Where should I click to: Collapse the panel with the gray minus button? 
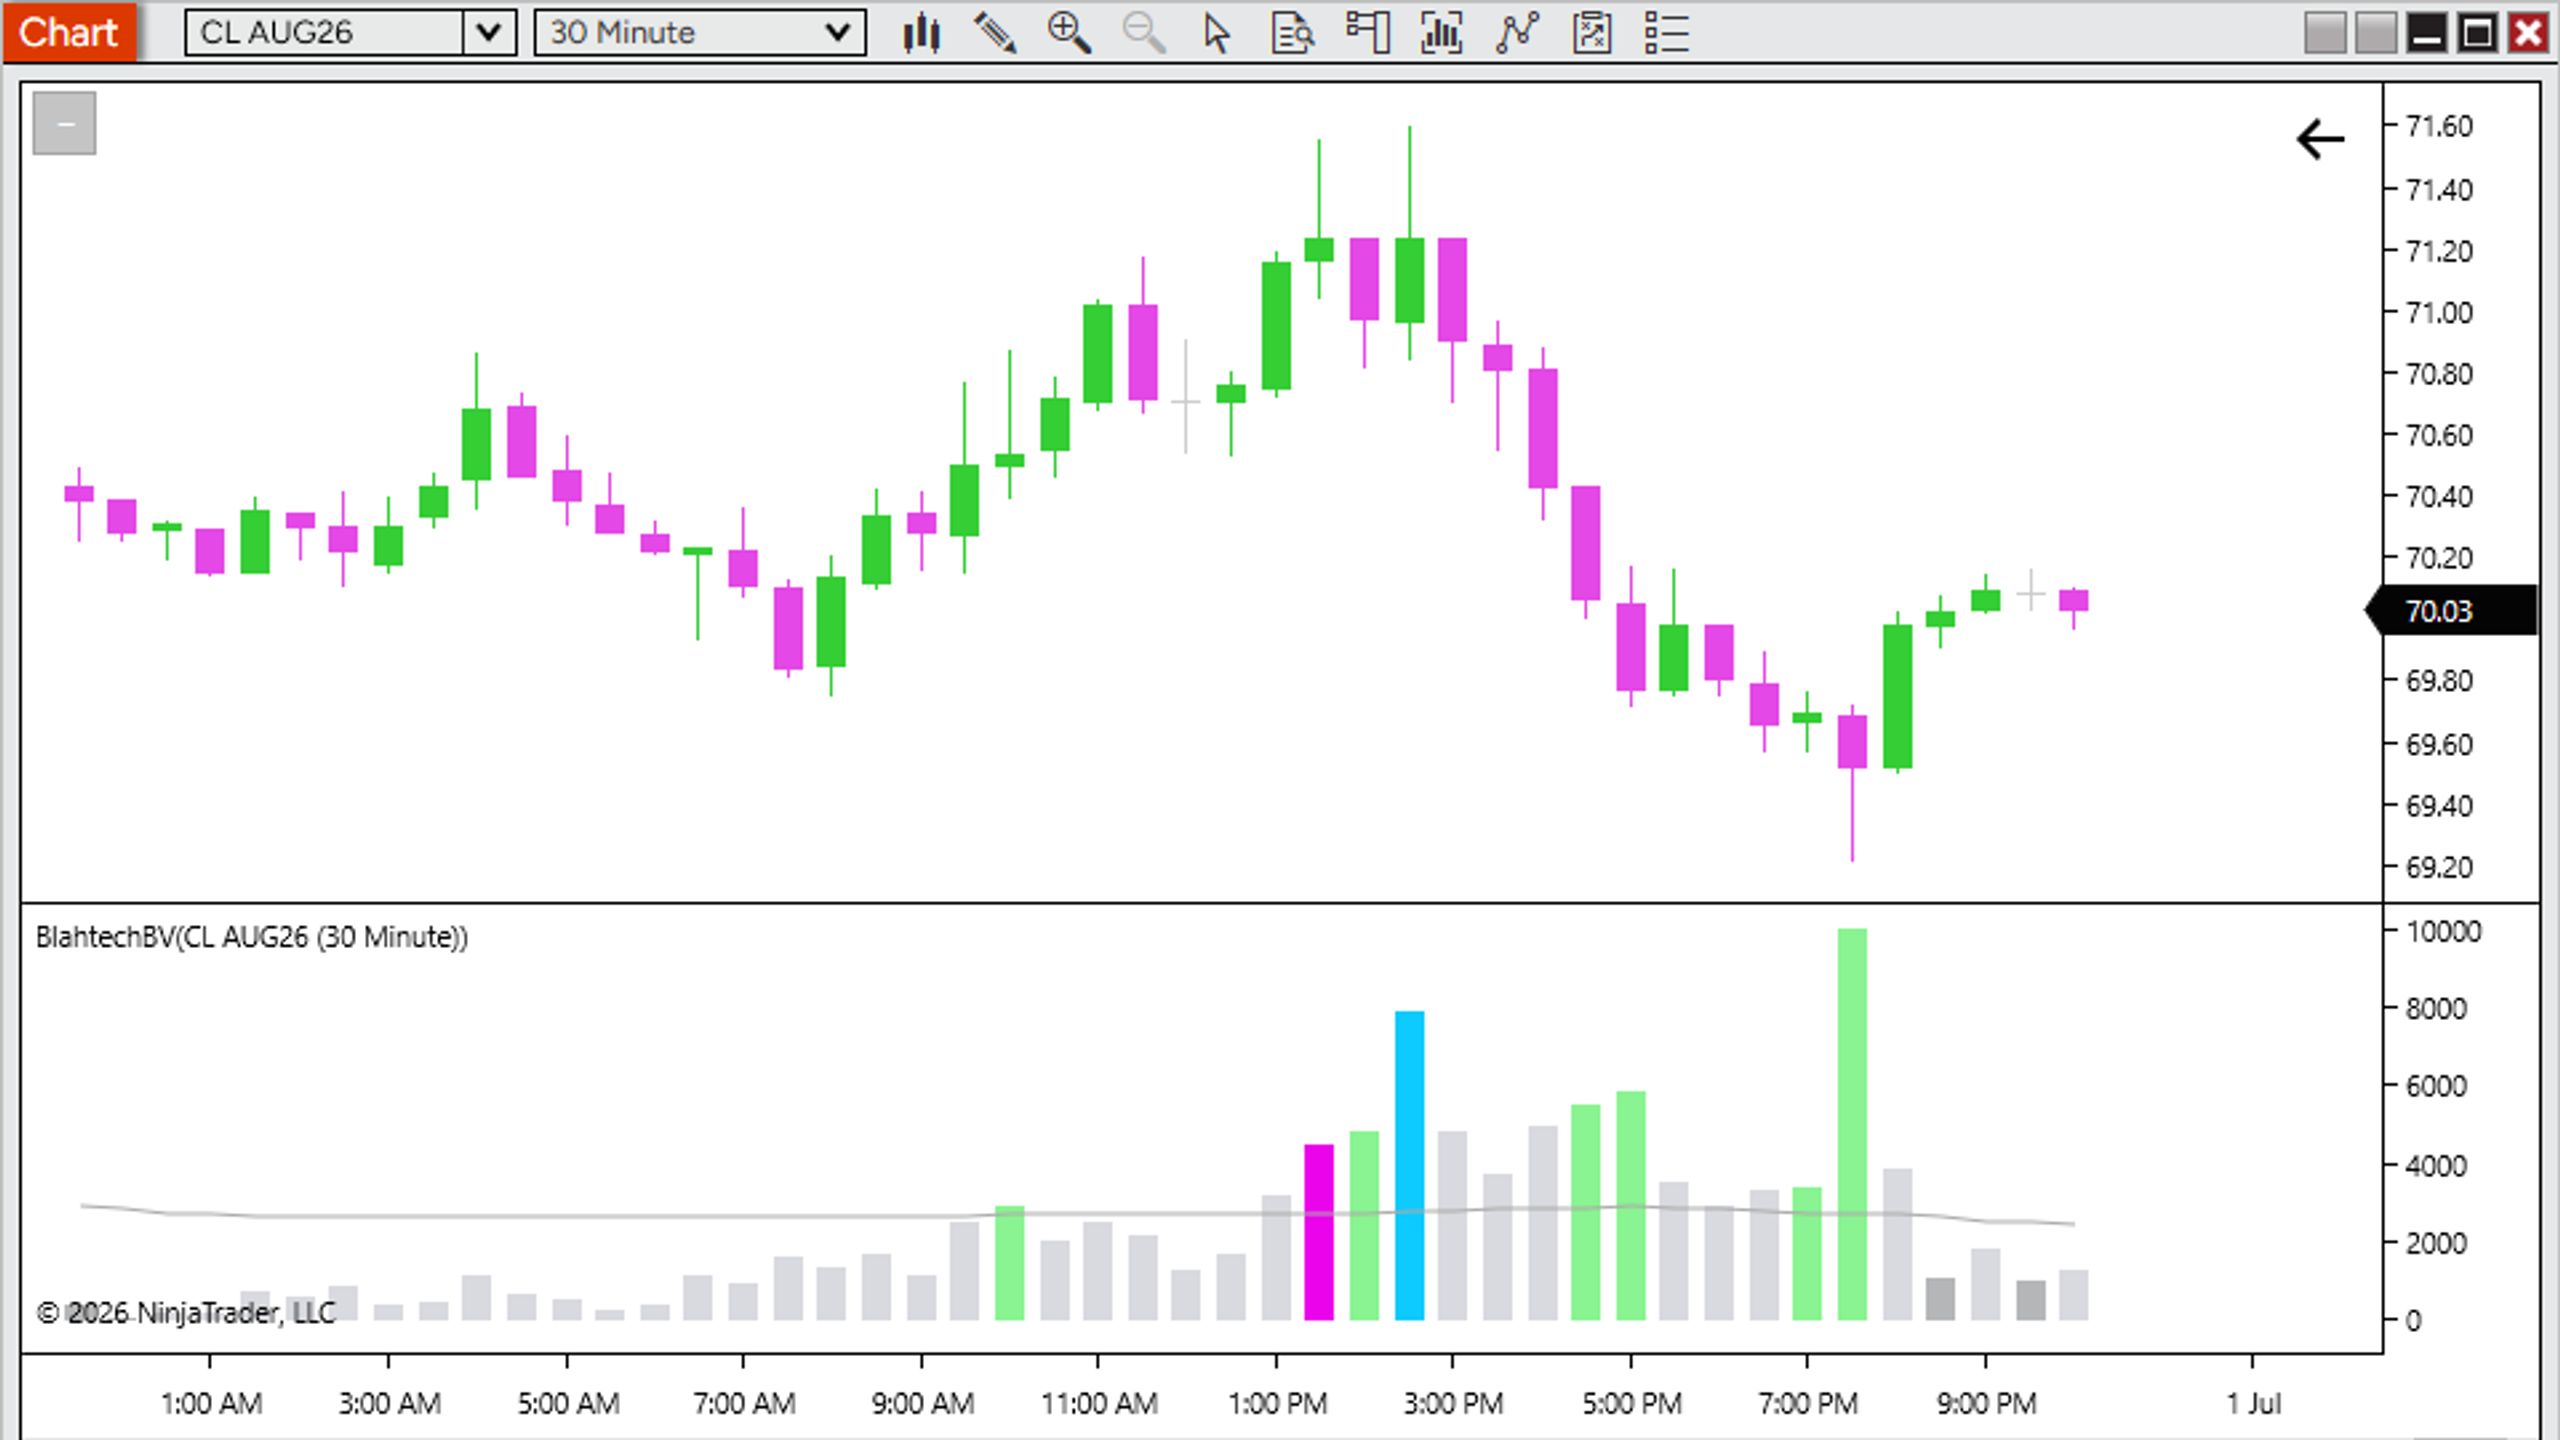click(64, 123)
